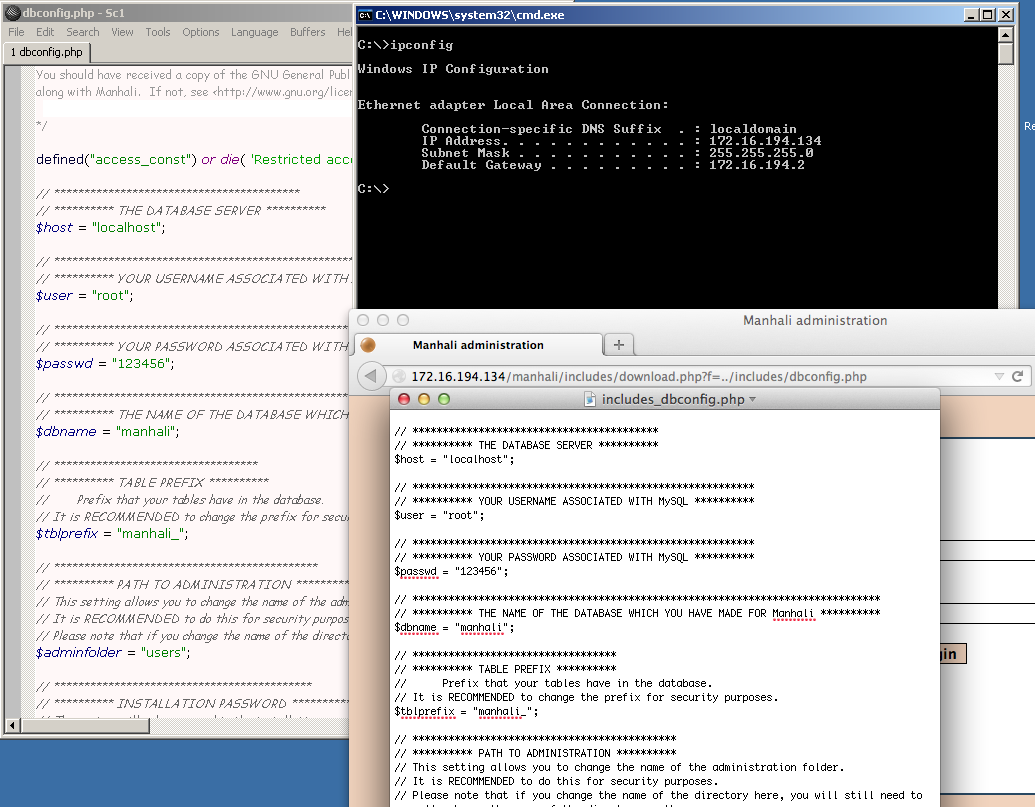Open includes_dbconfig.php title dropdown arrow
This screenshot has width=1035, height=807.
pyautogui.click(x=752, y=399)
